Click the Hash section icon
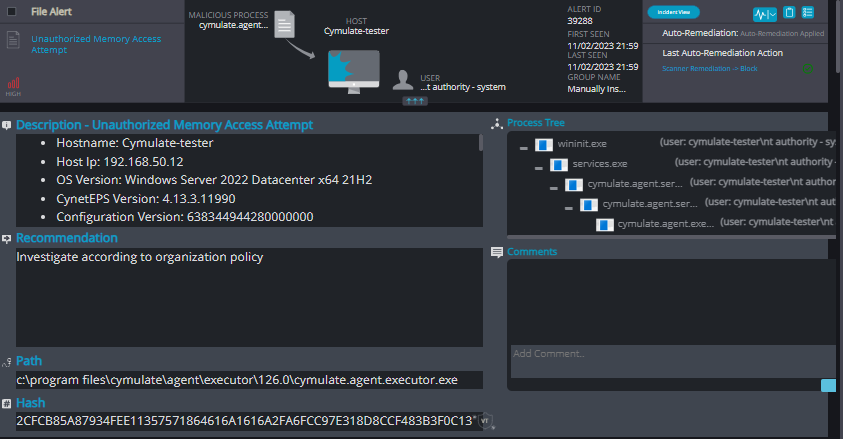This screenshot has width=843, height=439. pyautogui.click(x=6, y=404)
